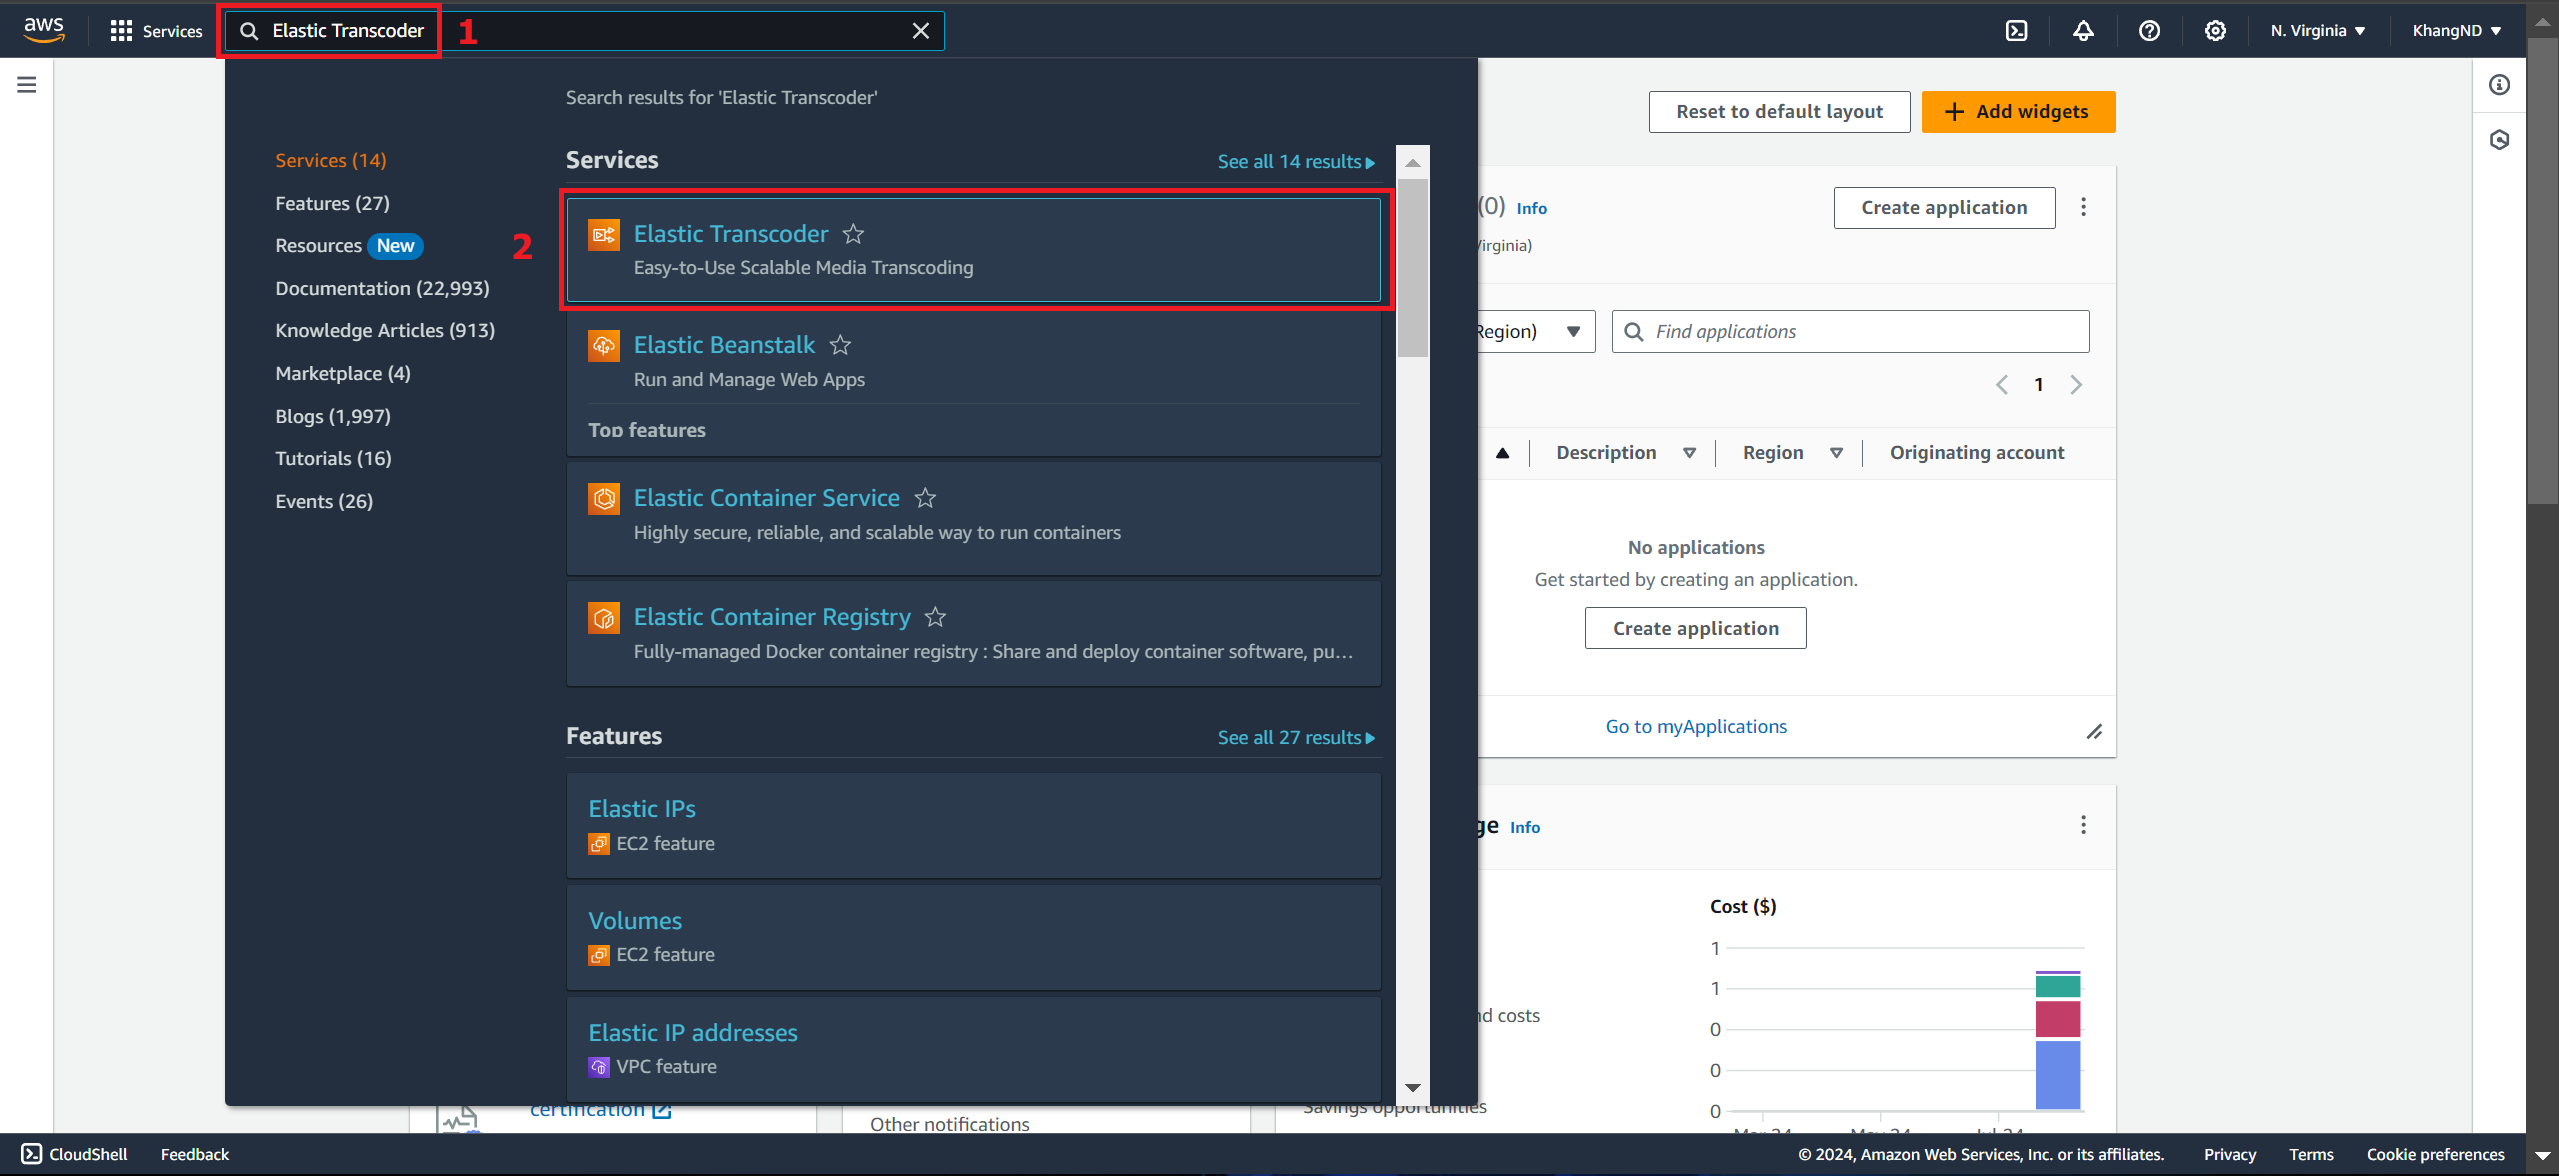Open cost widget three-dot menu
This screenshot has height=1176, width=2559.
pyautogui.click(x=2083, y=825)
